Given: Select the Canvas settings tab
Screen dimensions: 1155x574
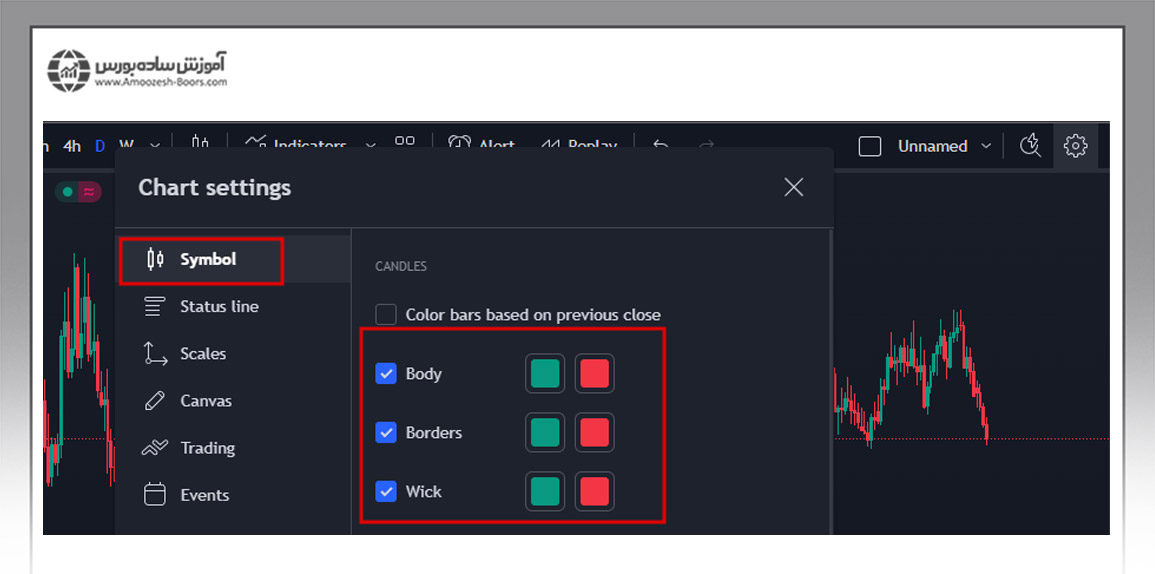Looking at the screenshot, I should (205, 401).
